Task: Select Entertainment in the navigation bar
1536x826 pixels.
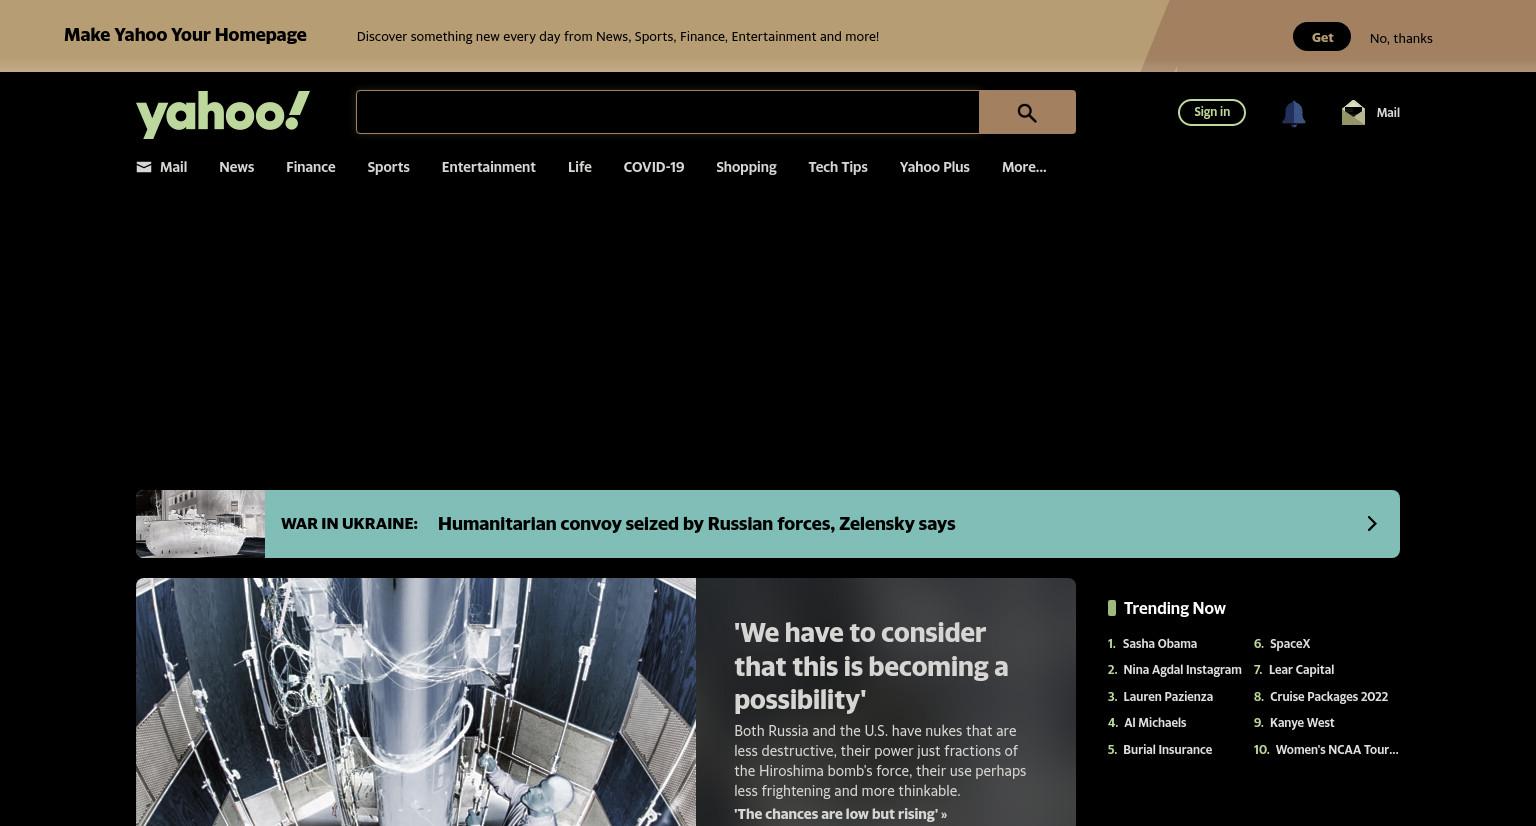Action: (489, 167)
